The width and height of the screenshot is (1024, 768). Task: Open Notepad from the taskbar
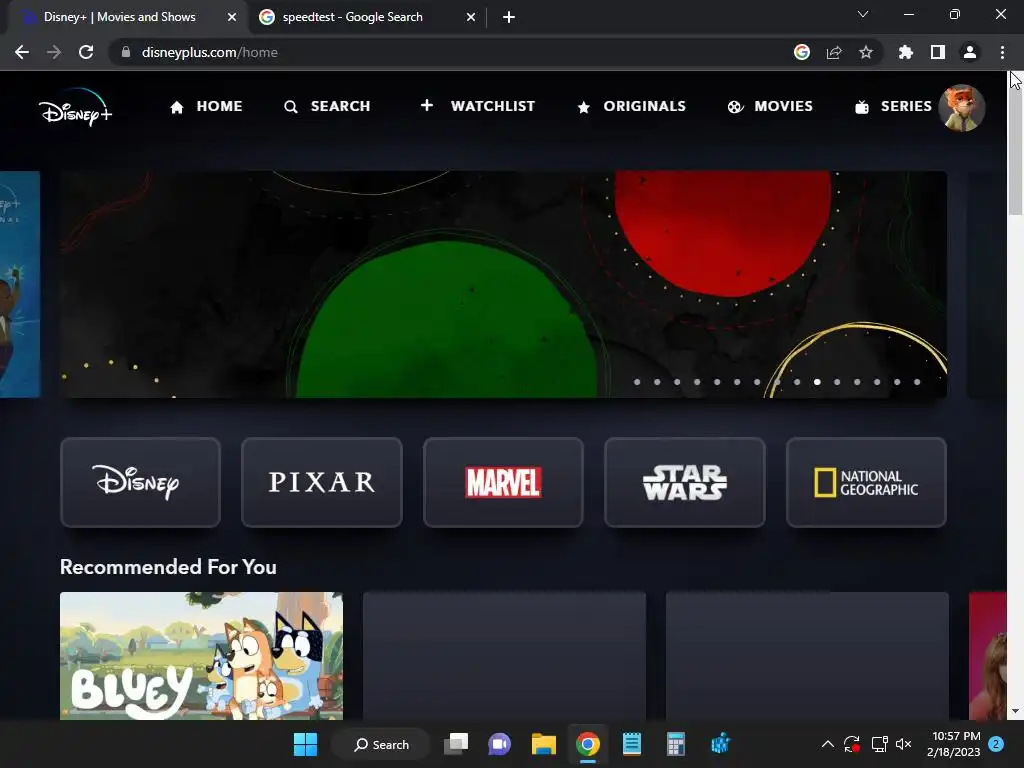click(632, 744)
